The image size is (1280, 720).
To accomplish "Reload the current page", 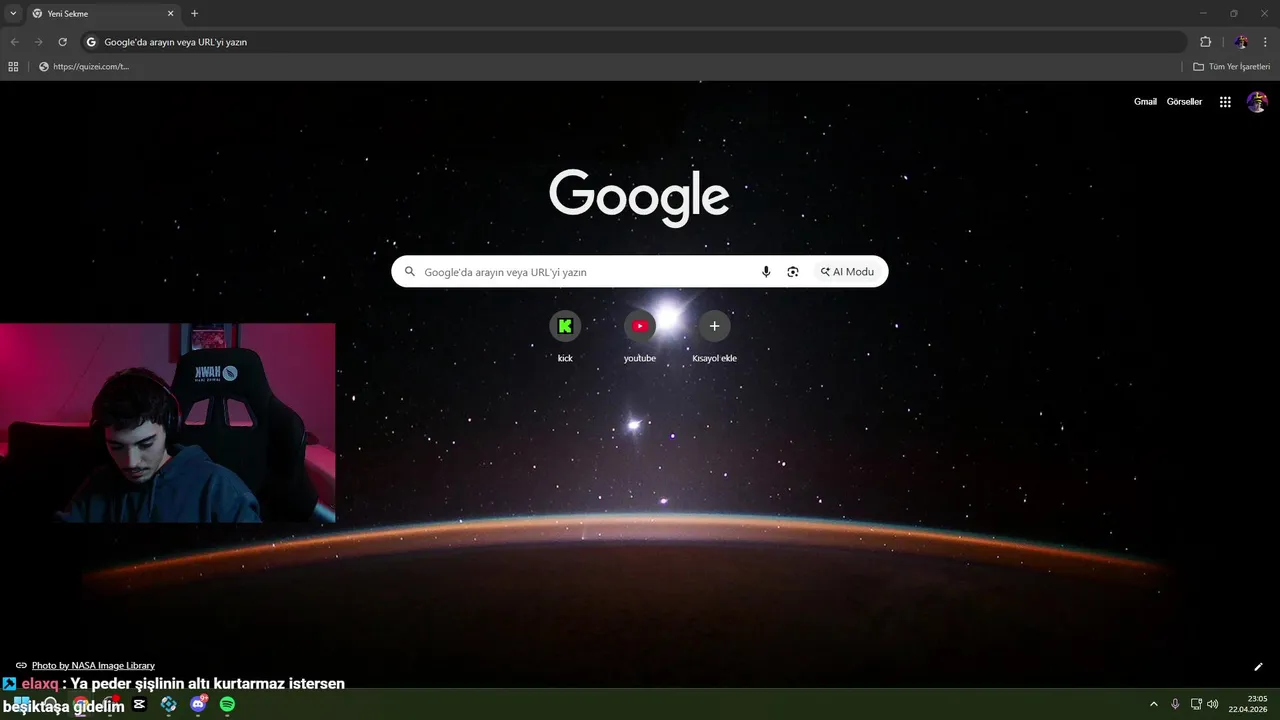I will pos(62,42).
